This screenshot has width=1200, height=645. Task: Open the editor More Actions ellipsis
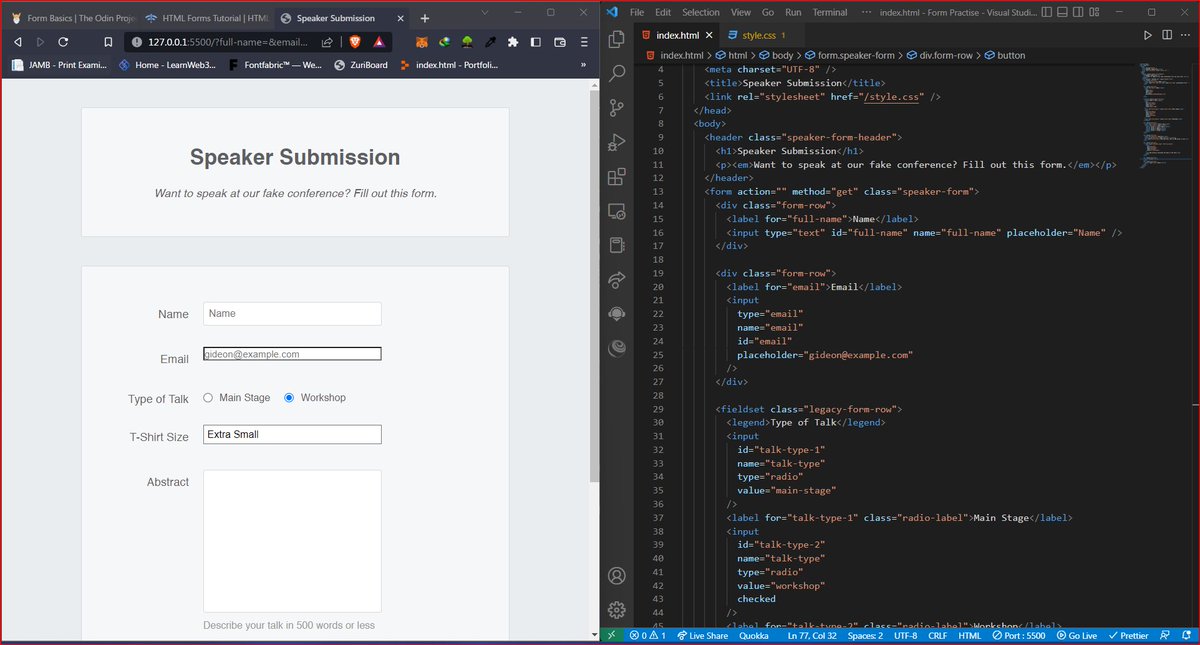(x=1186, y=35)
